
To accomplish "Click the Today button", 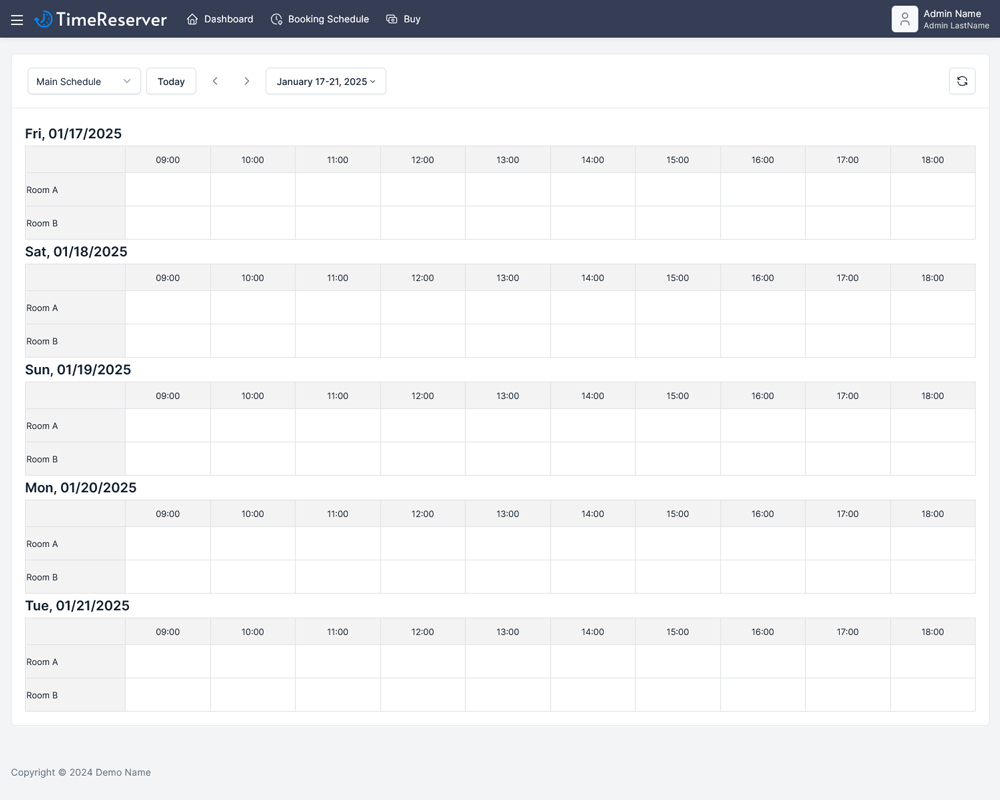I will 171,81.
